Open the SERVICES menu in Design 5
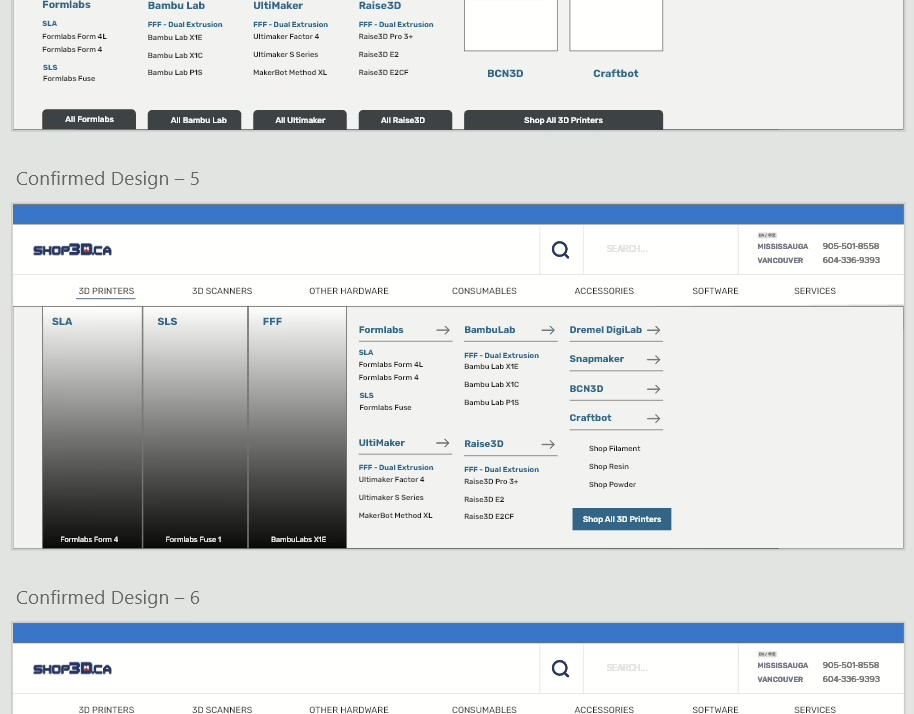 (x=815, y=291)
